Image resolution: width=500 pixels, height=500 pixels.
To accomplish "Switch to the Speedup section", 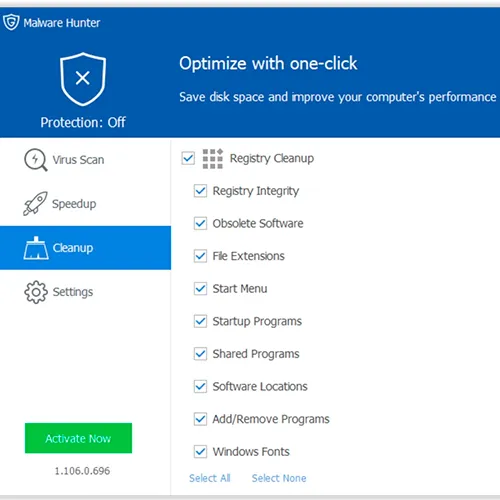I will (x=85, y=204).
